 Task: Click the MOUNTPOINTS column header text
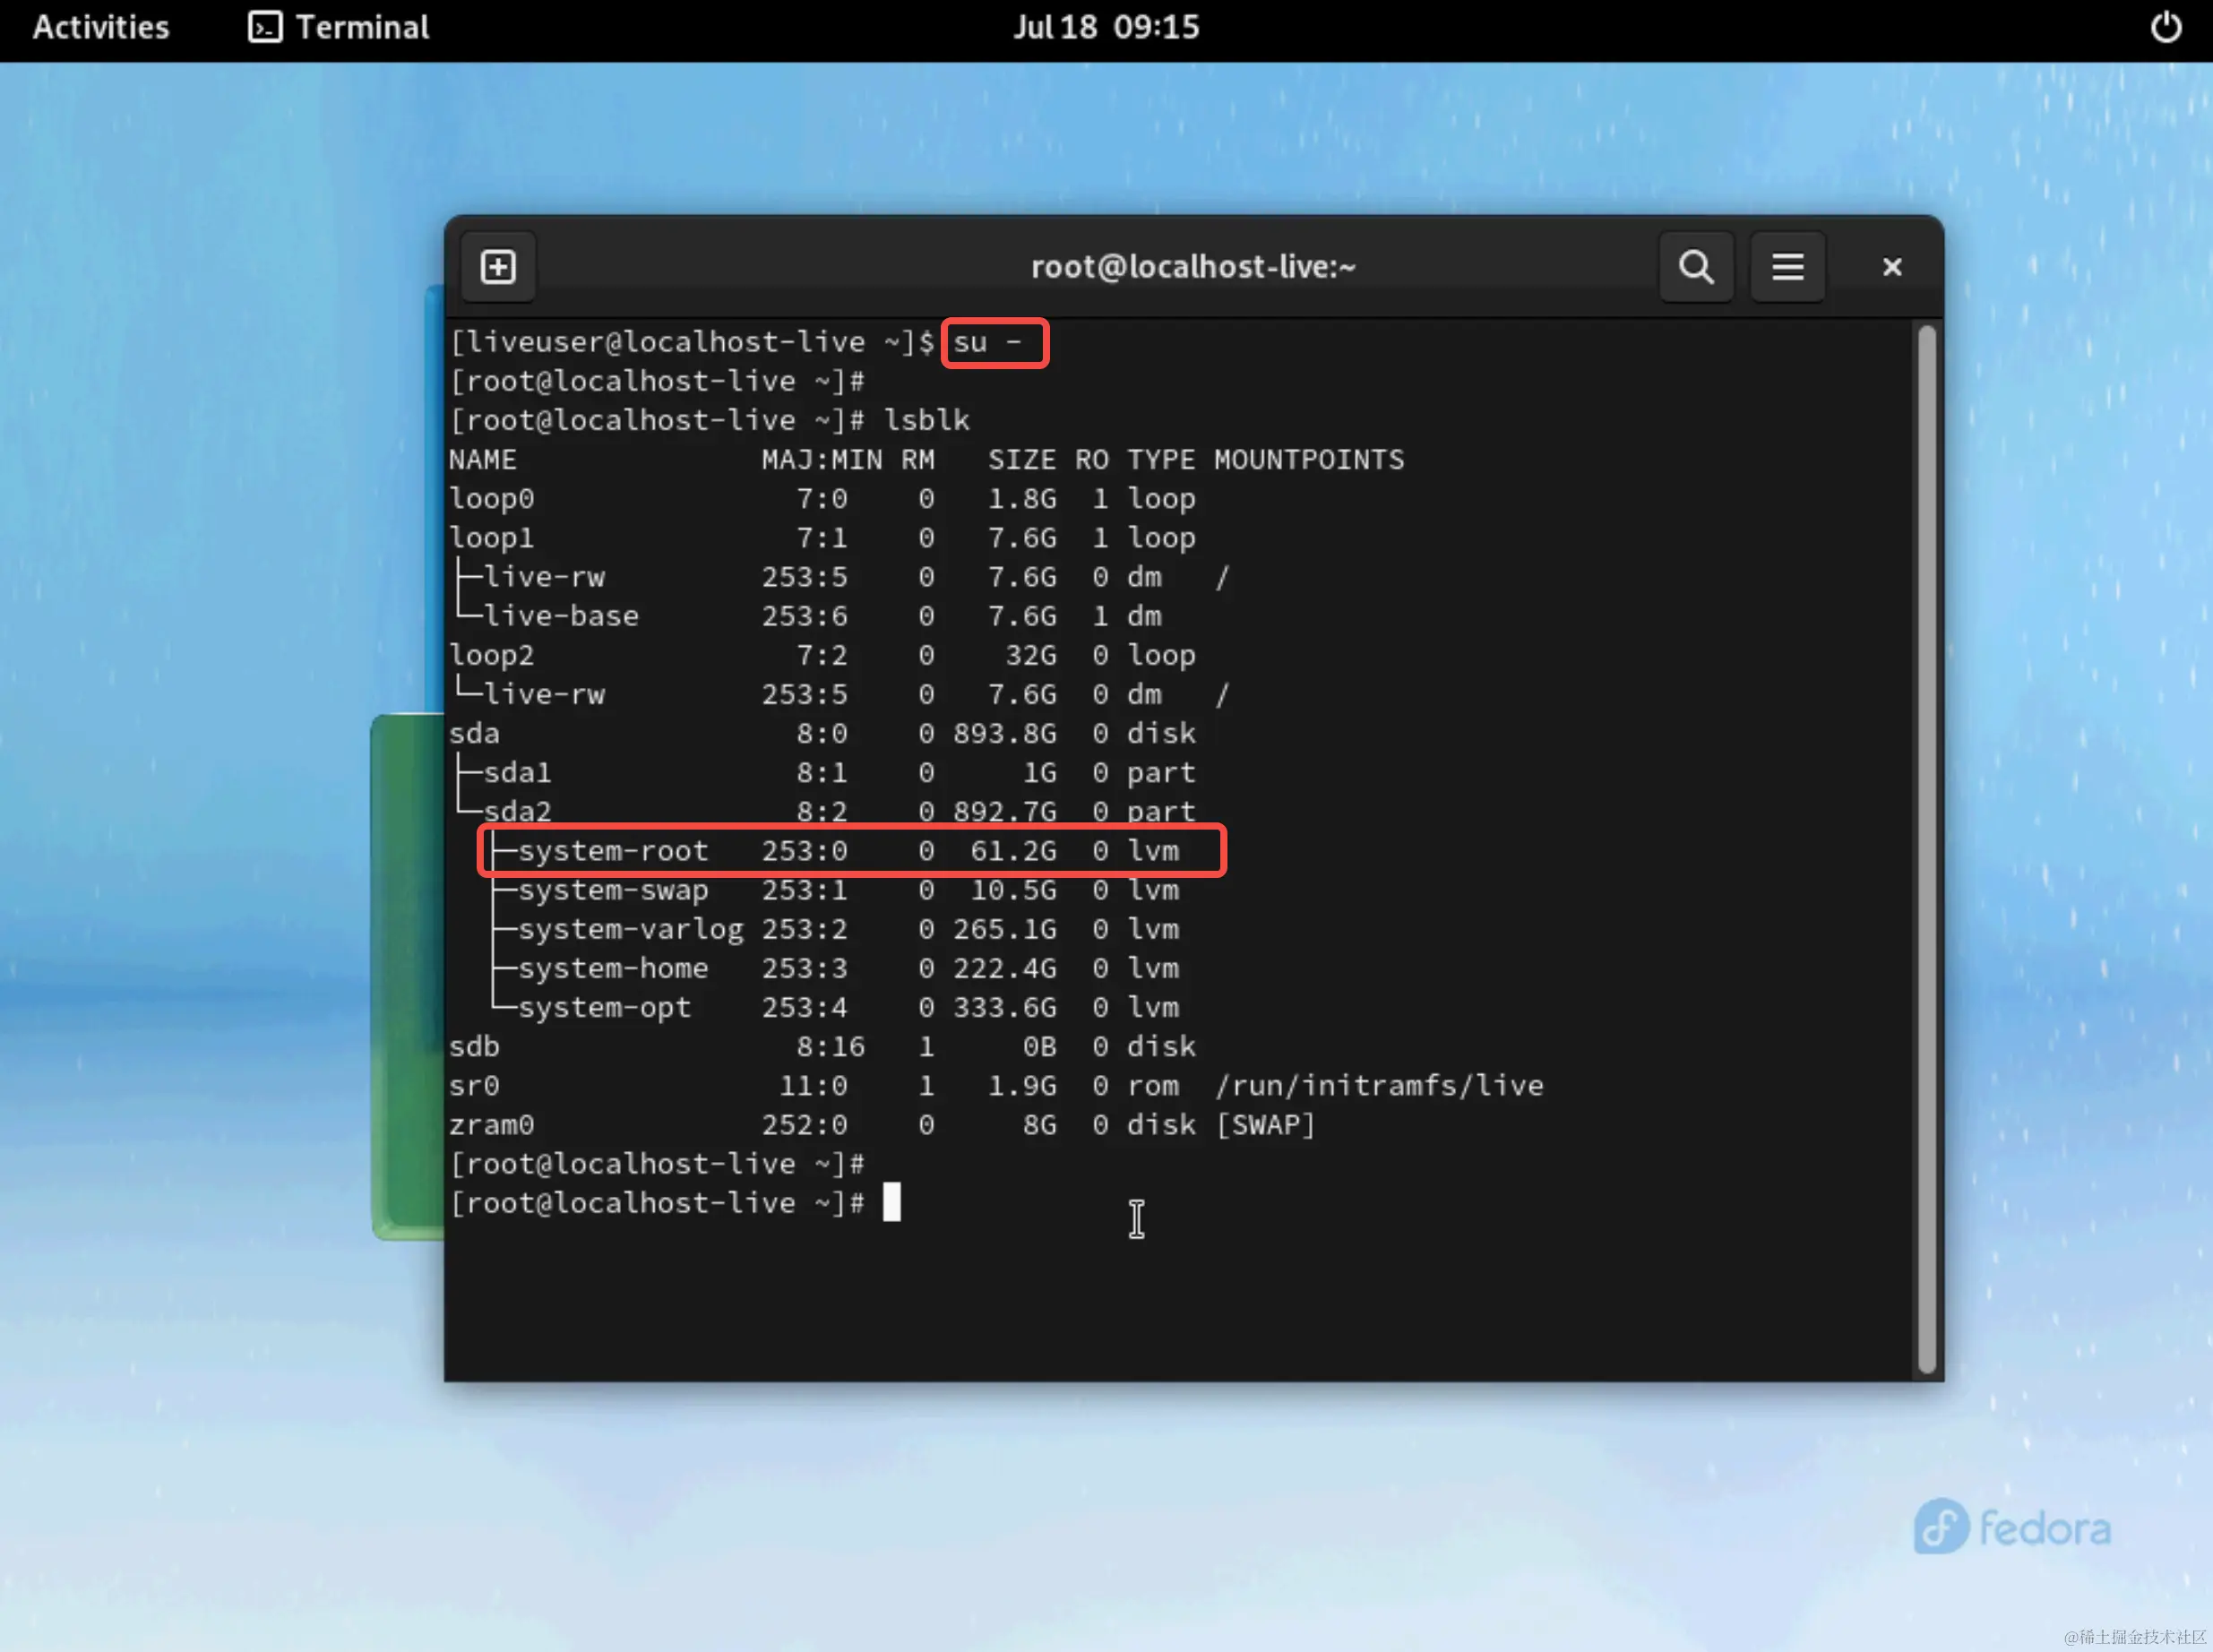tap(1308, 460)
